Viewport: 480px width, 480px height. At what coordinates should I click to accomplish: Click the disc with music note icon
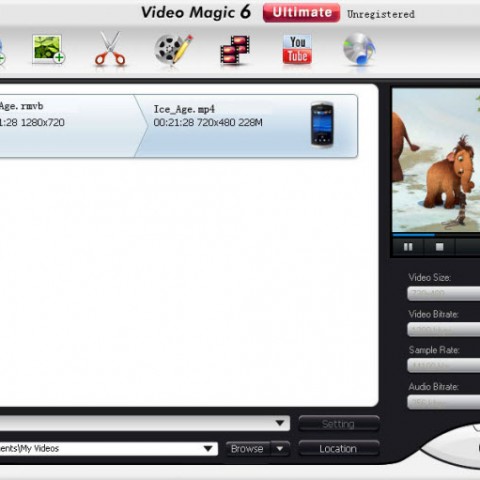(359, 49)
